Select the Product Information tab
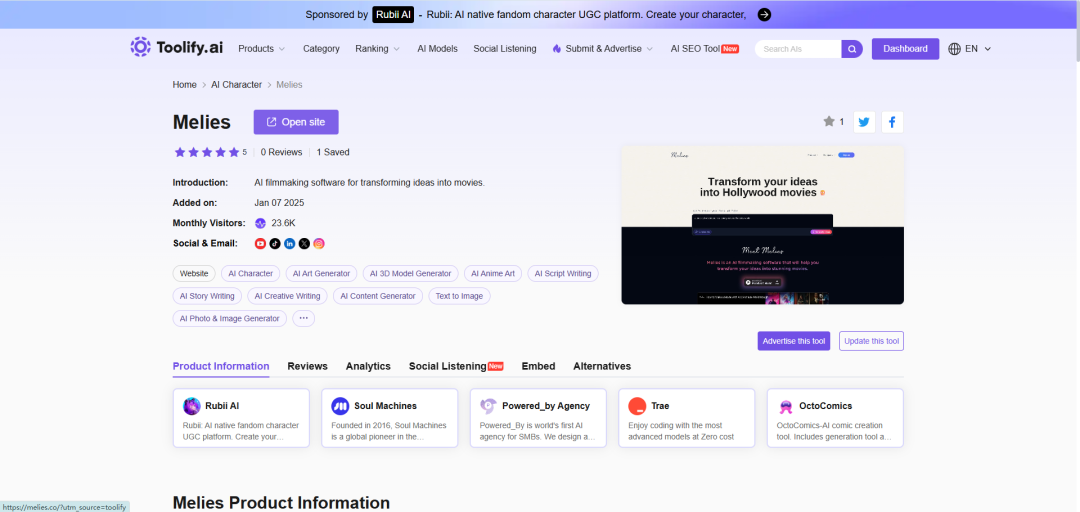This screenshot has width=1080, height=512. click(221, 366)
